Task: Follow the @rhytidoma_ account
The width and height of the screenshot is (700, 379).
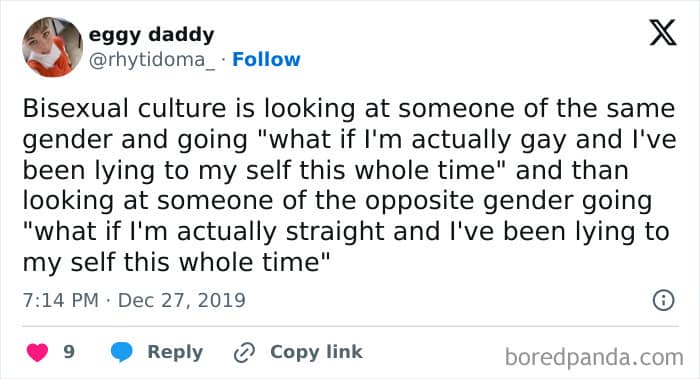Action: click(266, 59)
